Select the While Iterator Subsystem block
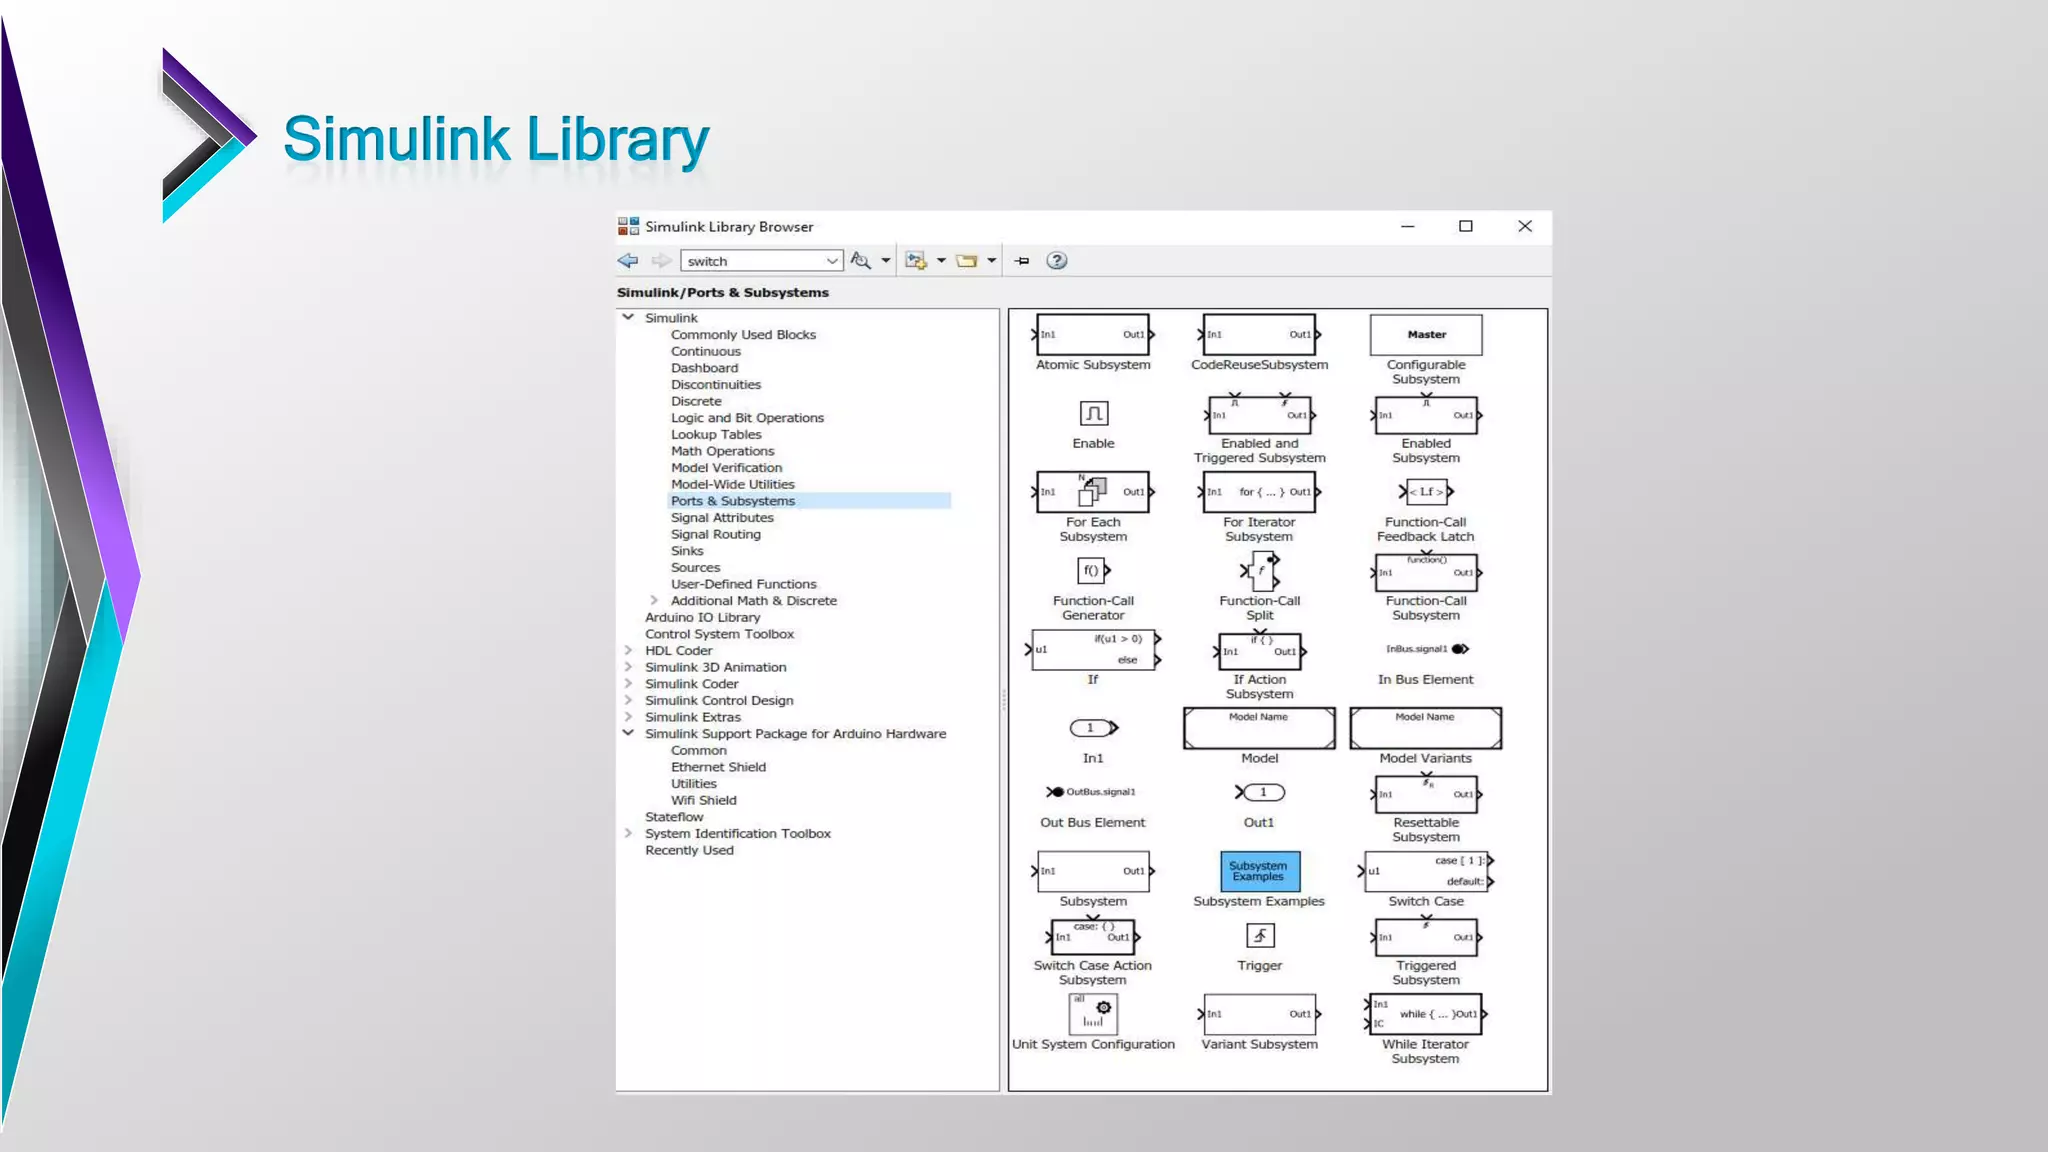2048x1152 pixels. click(x=1426, y=1014)
